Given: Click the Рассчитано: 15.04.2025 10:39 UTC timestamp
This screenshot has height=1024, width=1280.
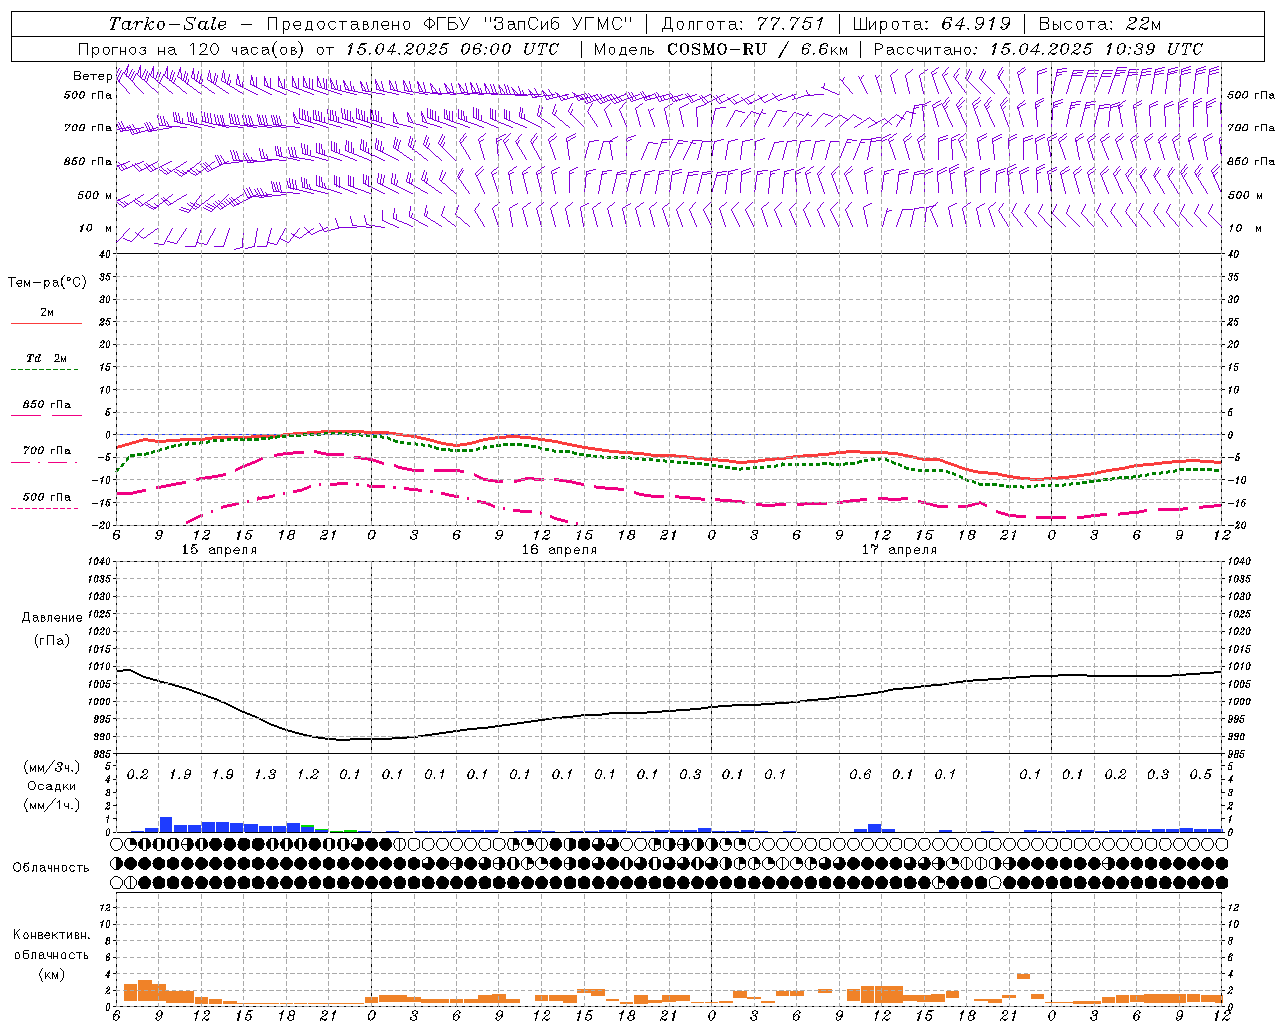Looking at the screenshot, I should (x=1038, y=49).
